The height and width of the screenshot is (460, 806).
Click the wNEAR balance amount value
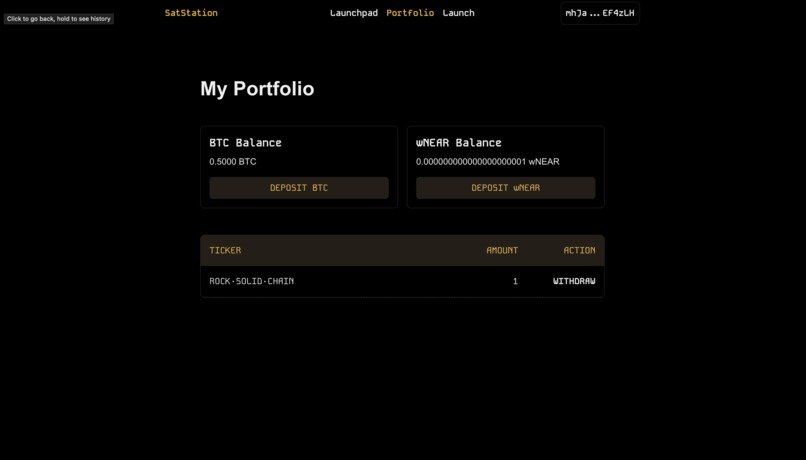pos(487,161)
